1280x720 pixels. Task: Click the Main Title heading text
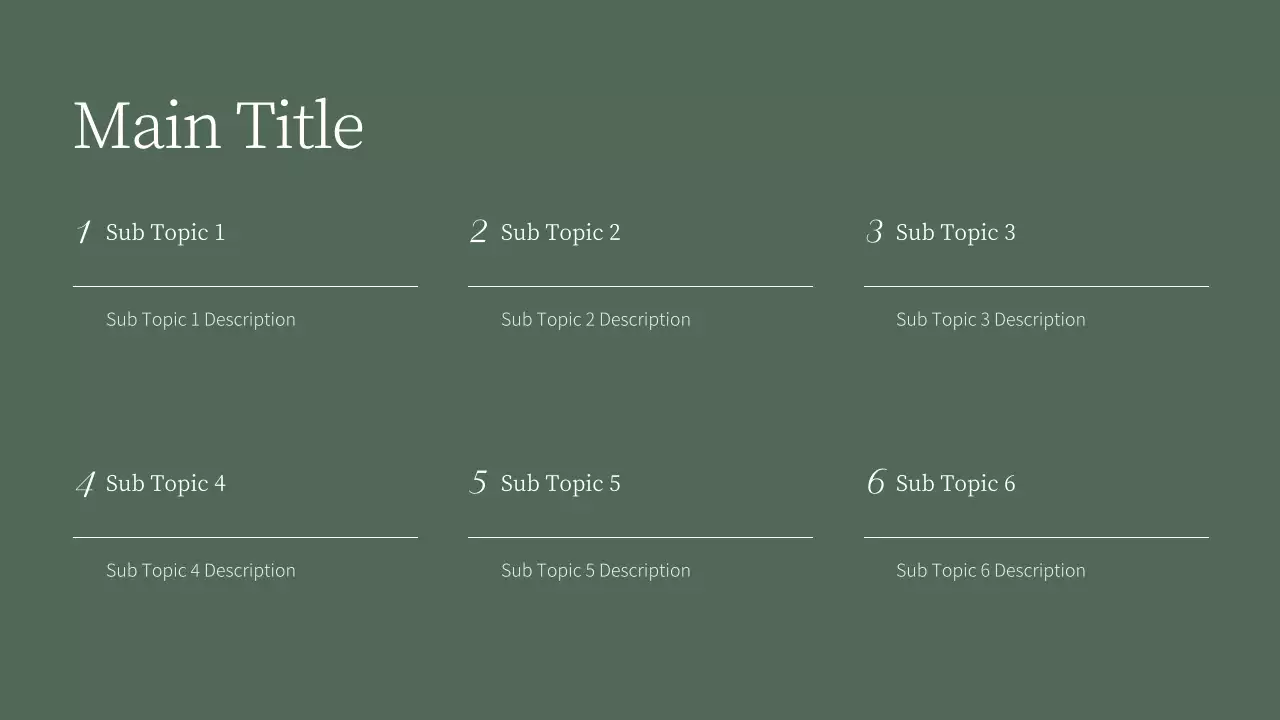pyautogui.click(x=218, y=126)
